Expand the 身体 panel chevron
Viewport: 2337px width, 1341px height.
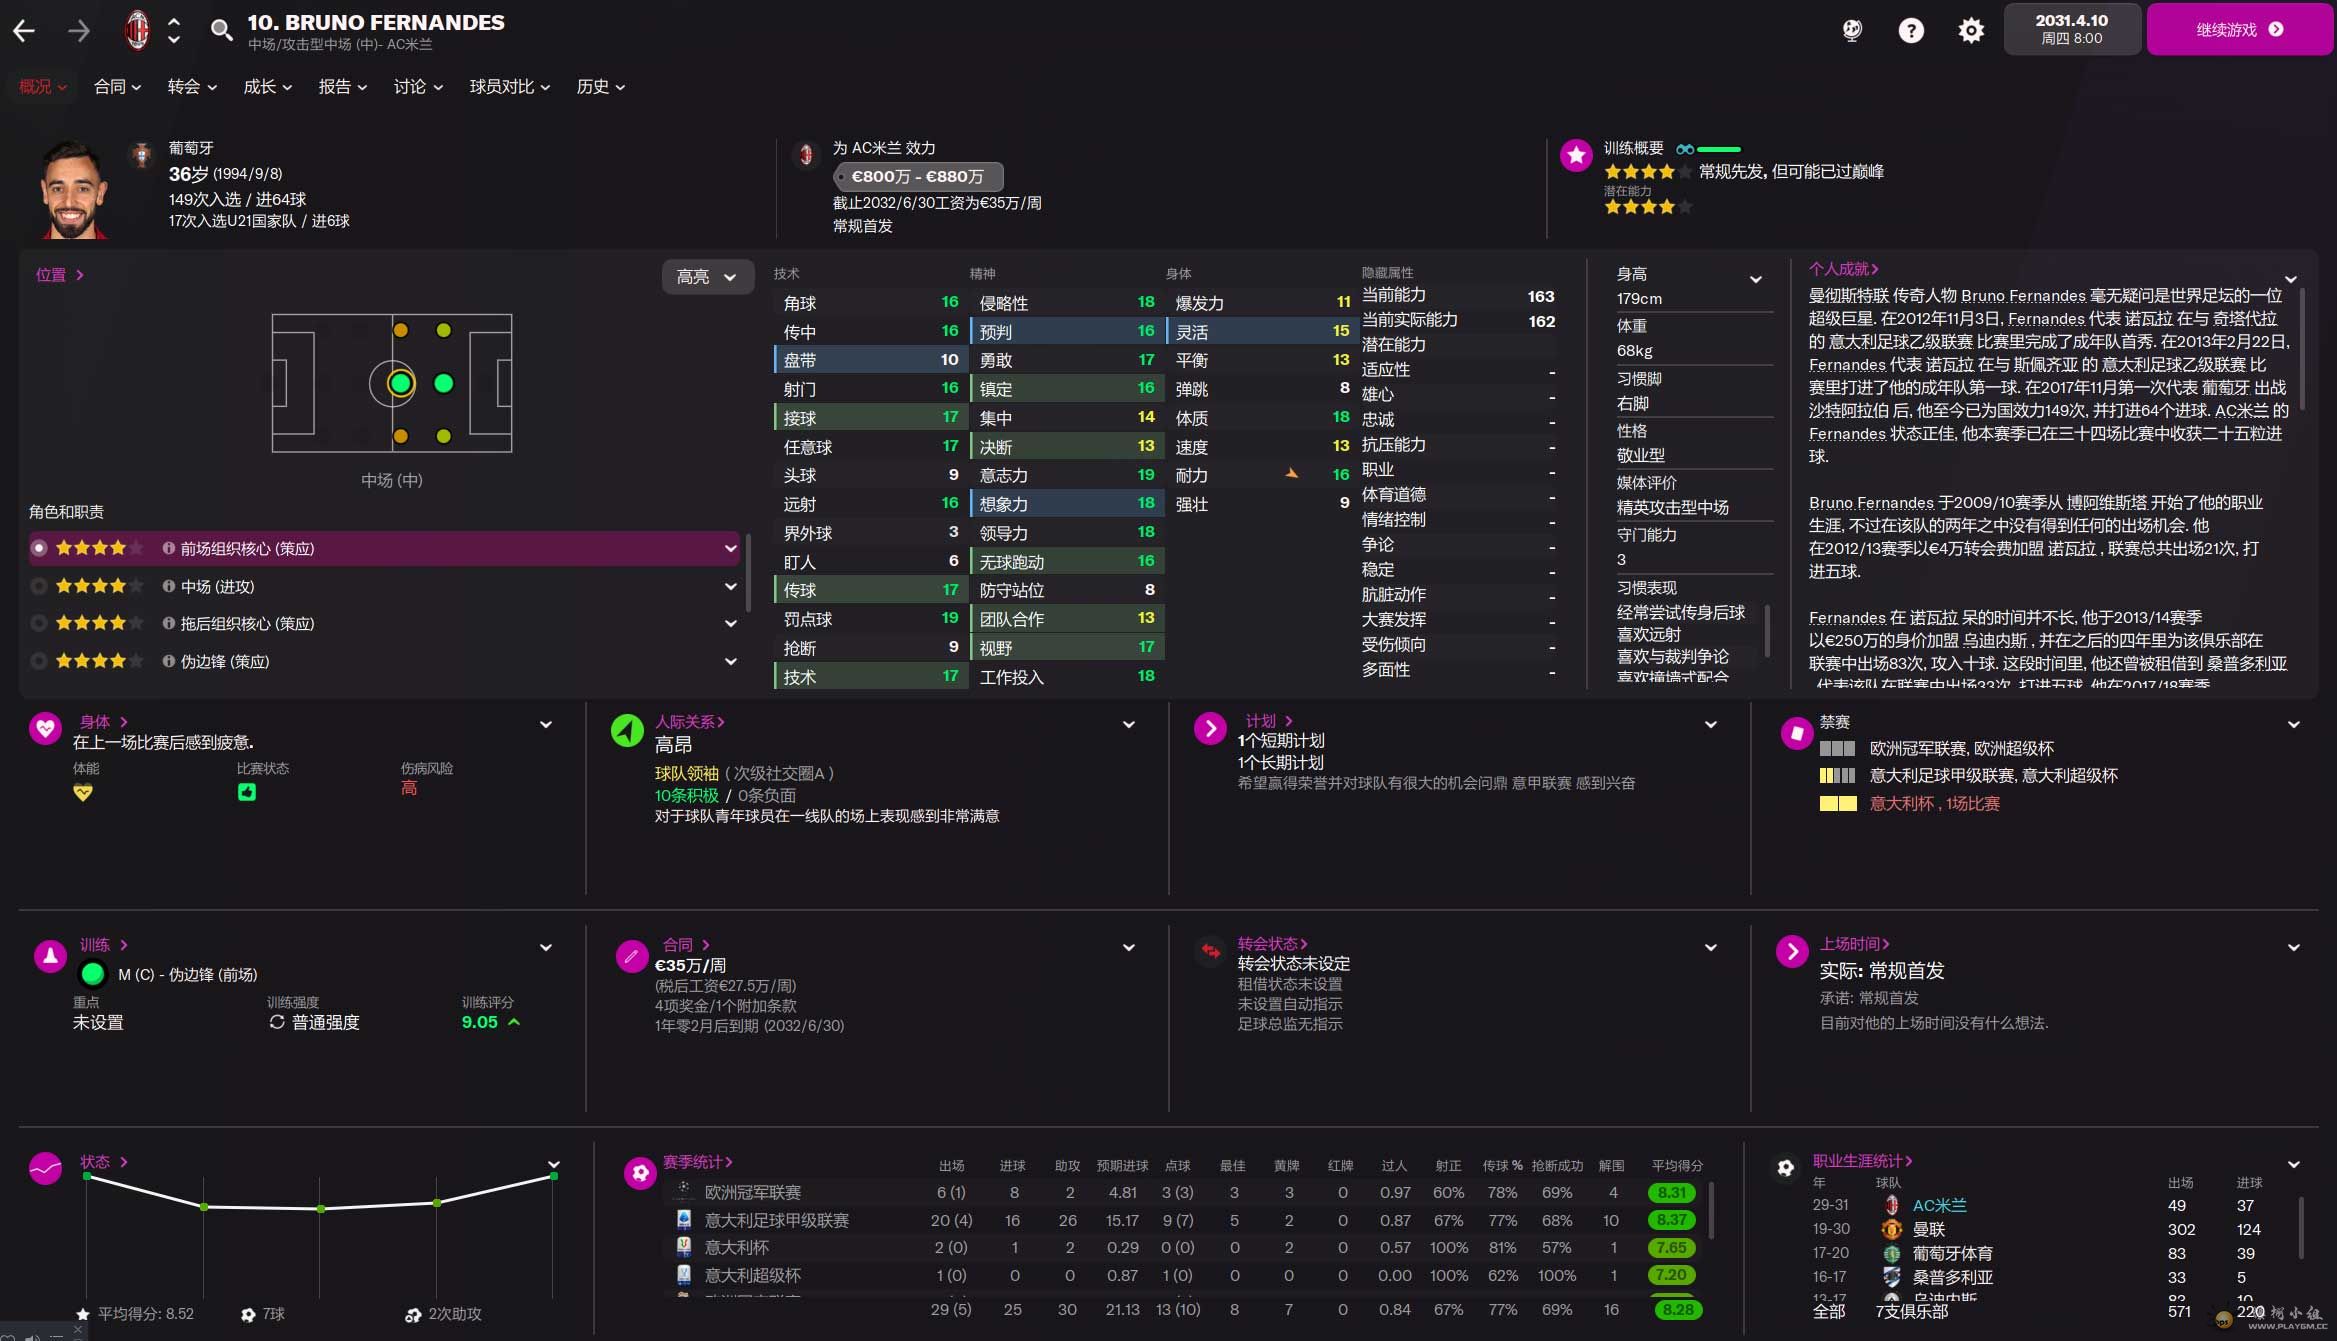pos(546,725)
